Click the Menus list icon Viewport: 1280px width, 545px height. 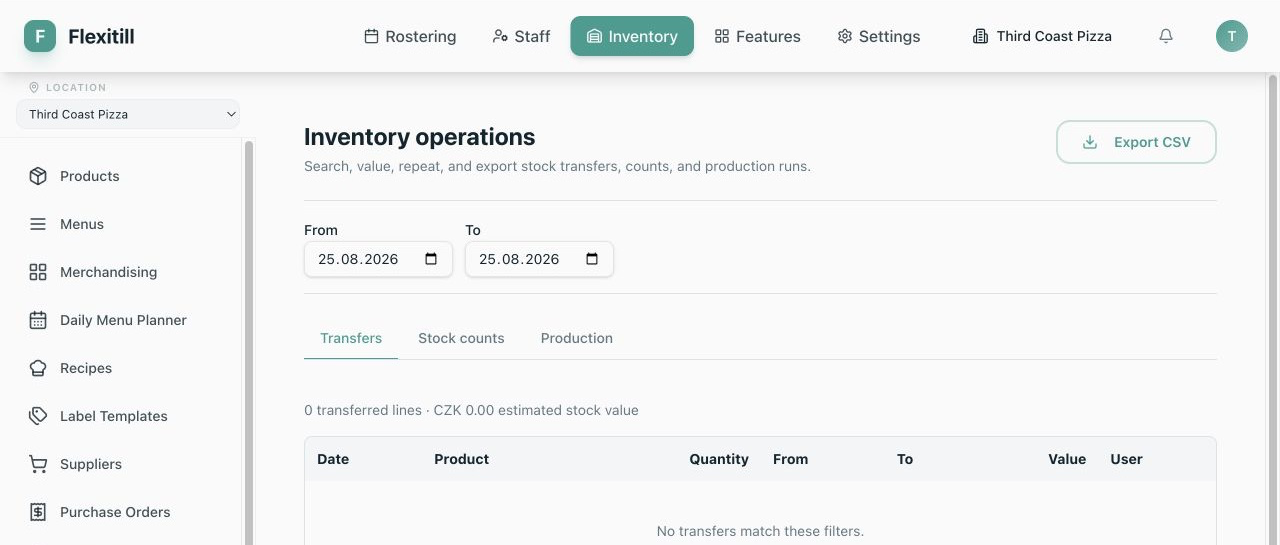[x=38, y=224]
